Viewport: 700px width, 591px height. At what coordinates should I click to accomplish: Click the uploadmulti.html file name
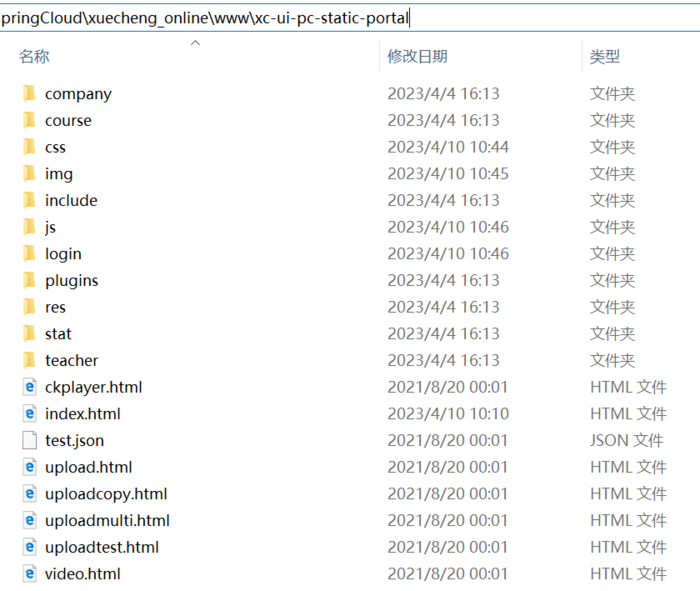(x=107, y=521)
